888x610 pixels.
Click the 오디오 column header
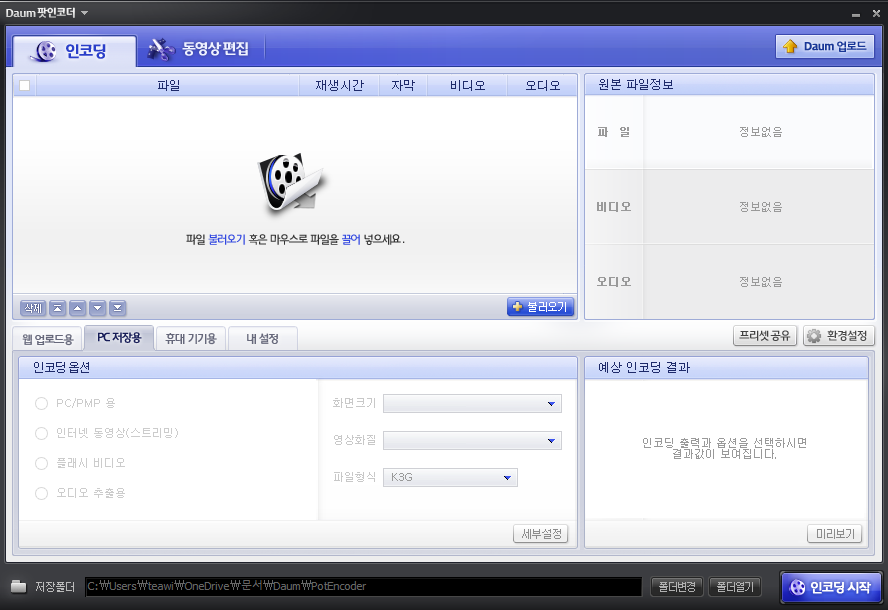(x=542, y=86)
